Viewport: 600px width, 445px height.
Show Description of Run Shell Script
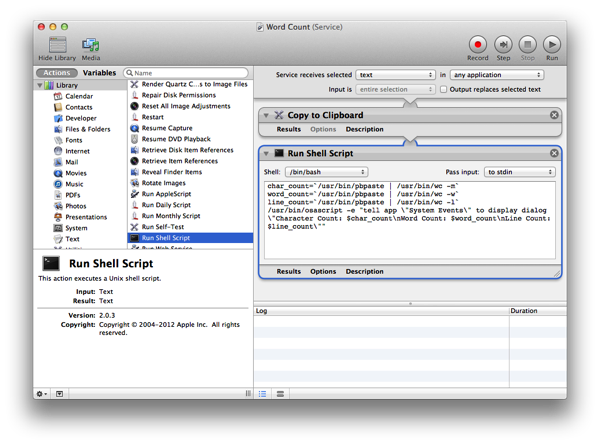365,271
